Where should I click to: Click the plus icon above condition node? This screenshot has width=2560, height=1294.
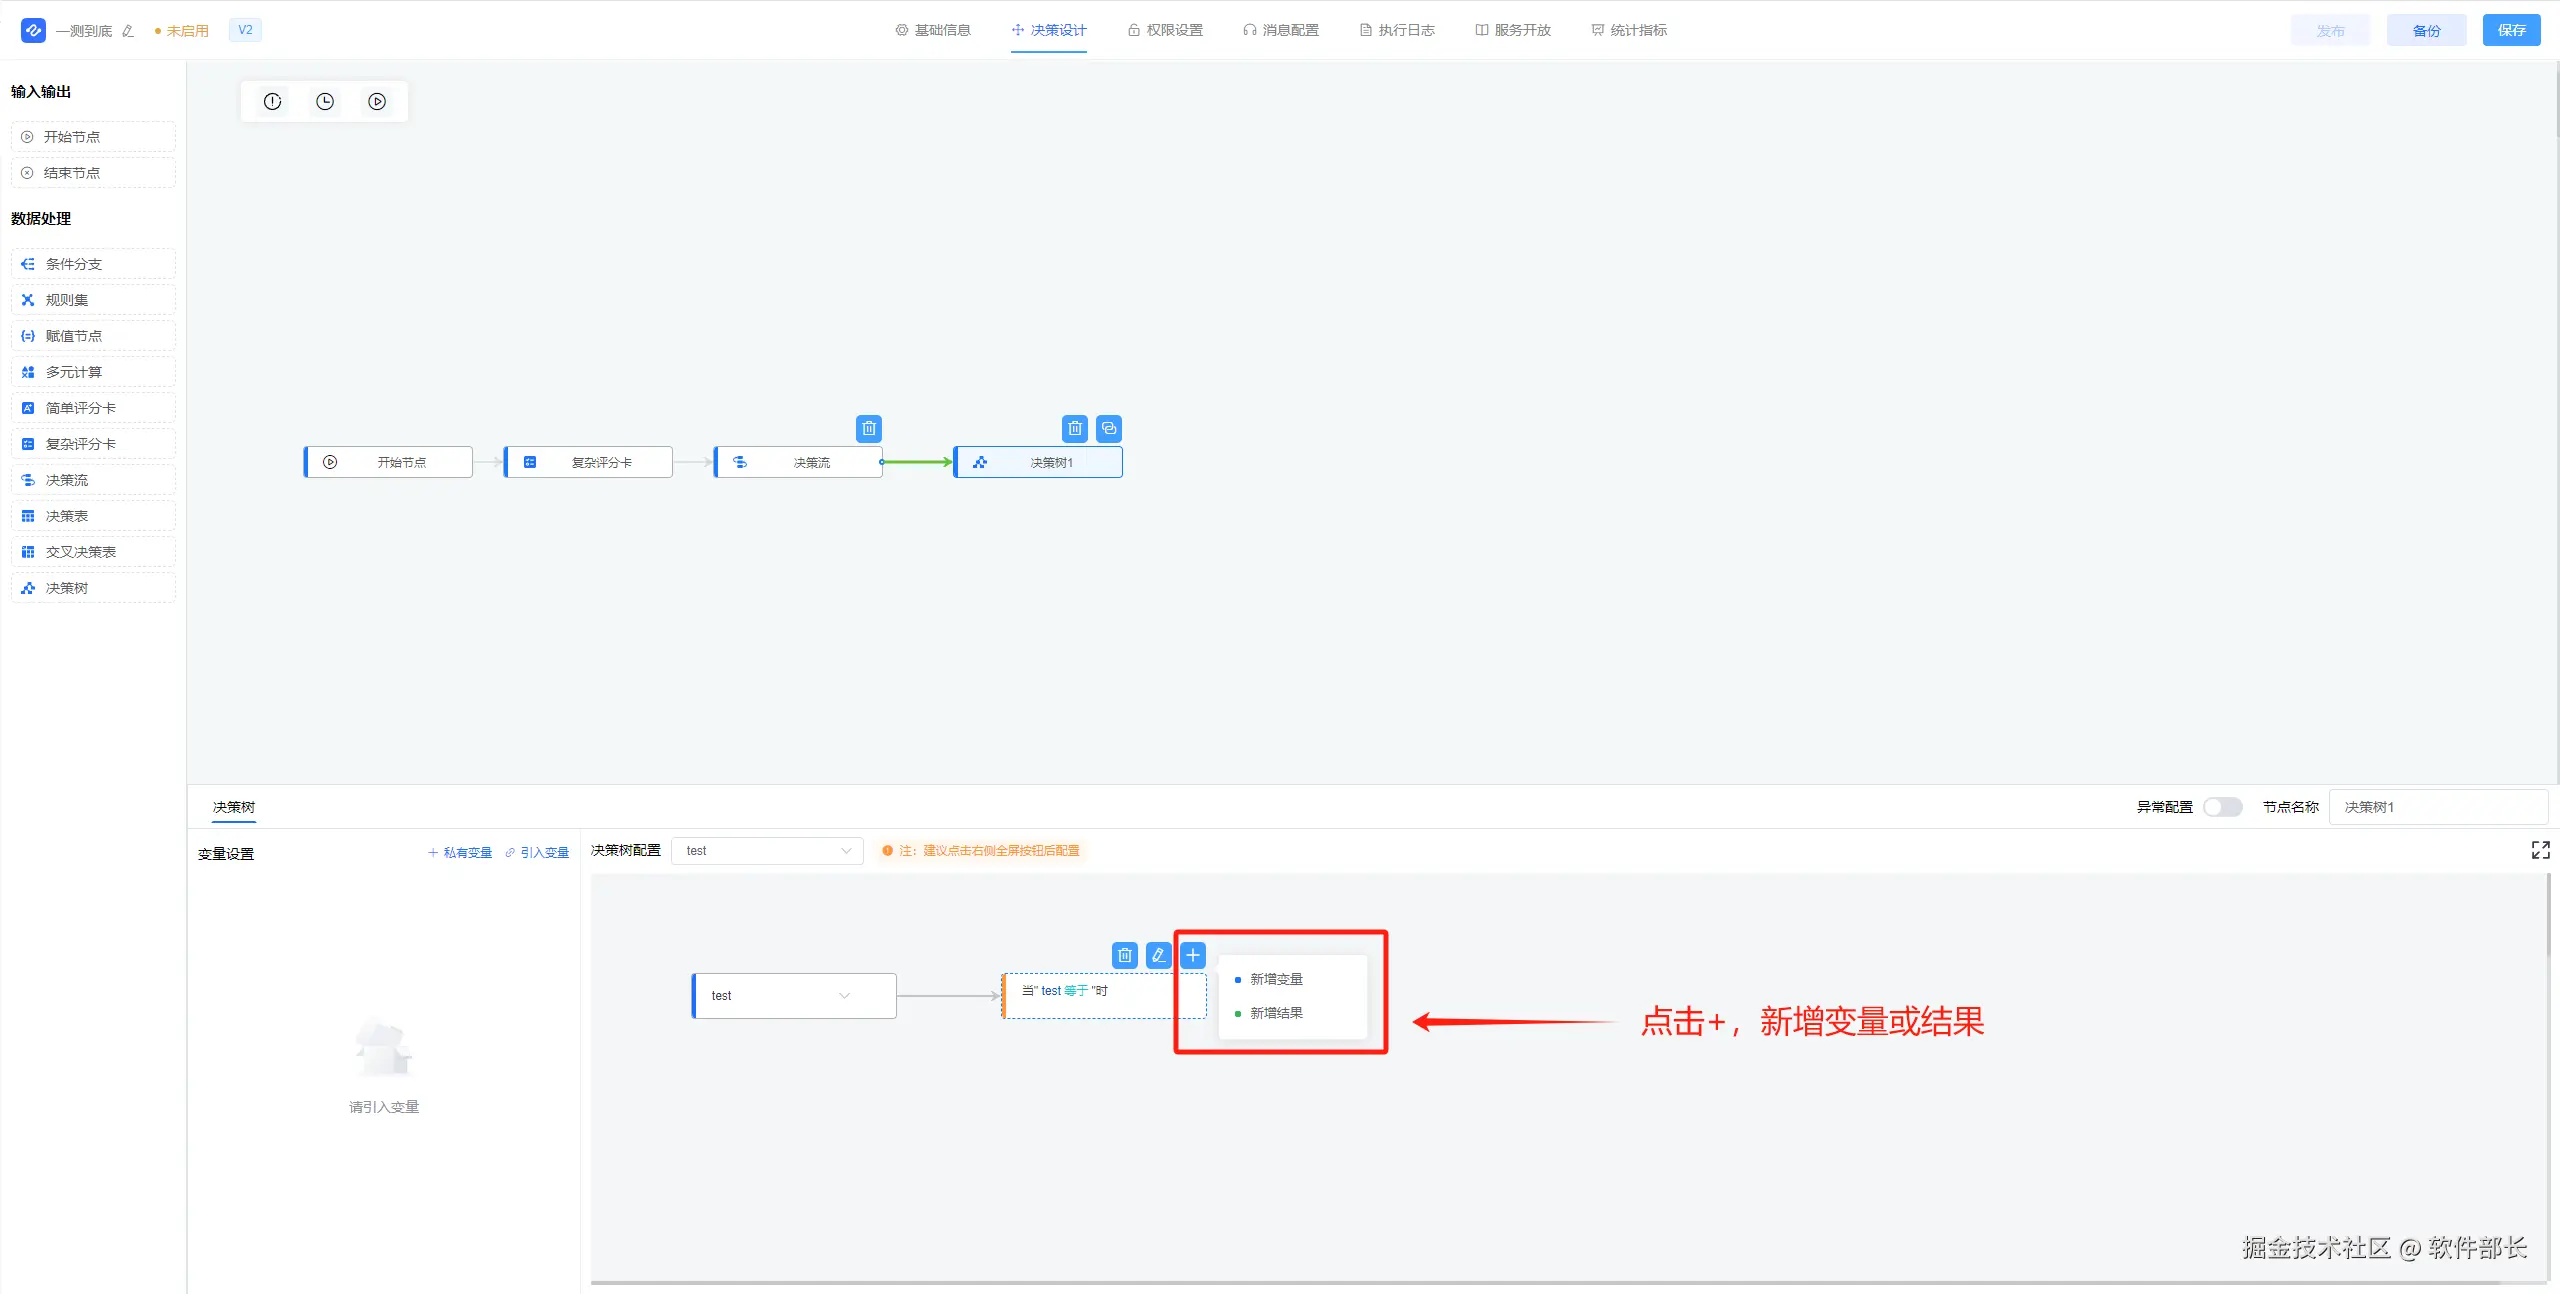pyautogui.click(x=1192, y=955)
